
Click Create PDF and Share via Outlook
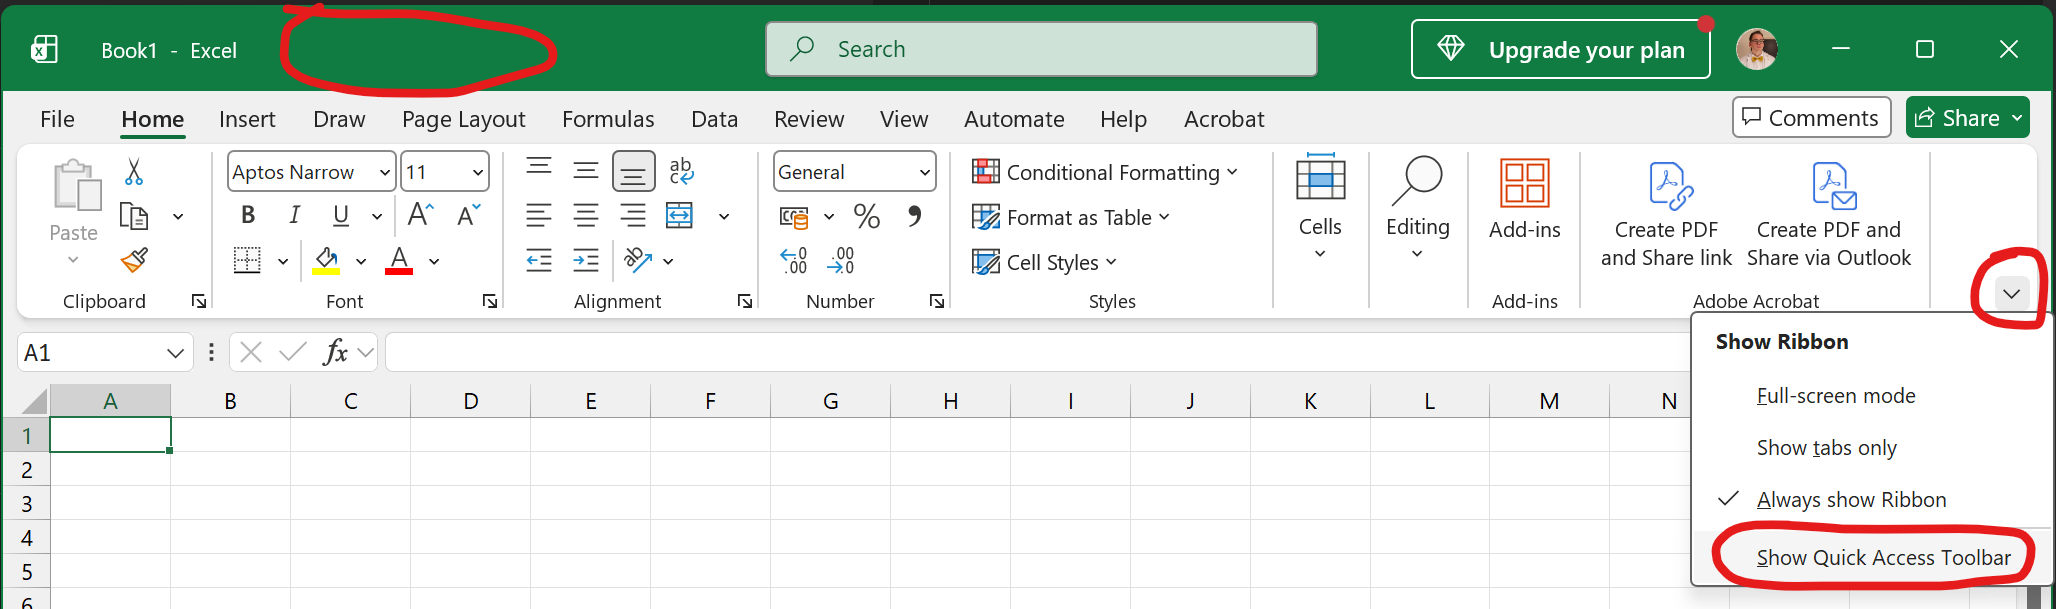1829,215
